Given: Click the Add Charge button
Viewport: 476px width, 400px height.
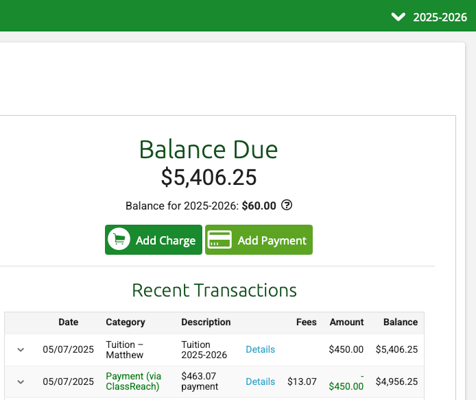Looking at the screenshot, I should click(153, 240).
